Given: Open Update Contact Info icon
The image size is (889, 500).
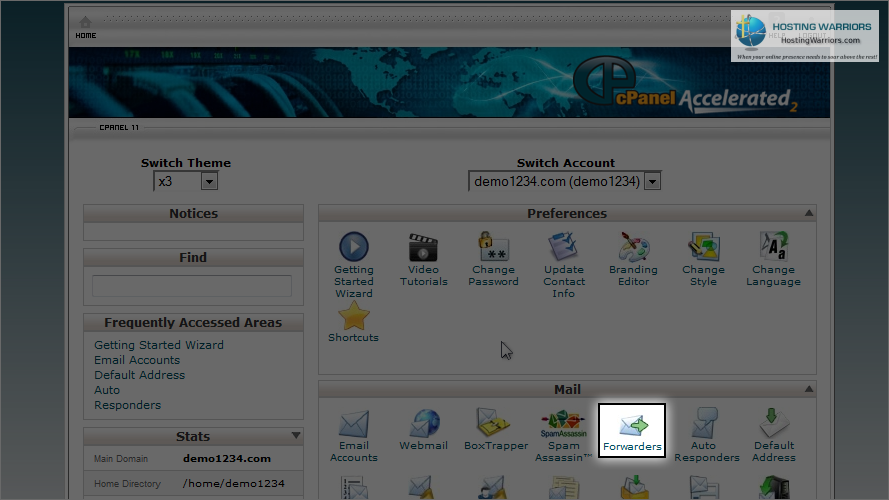Looking at the screenshot, I should (563, 247).
